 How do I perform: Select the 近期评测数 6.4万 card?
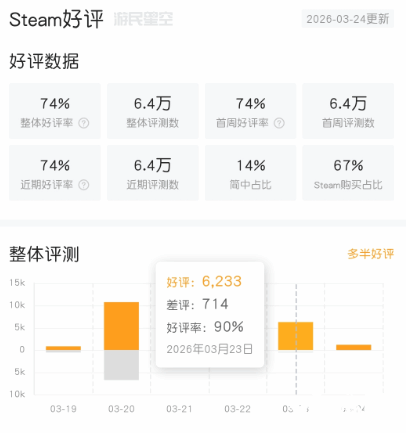pyautogui.click(x=153, y=173)
